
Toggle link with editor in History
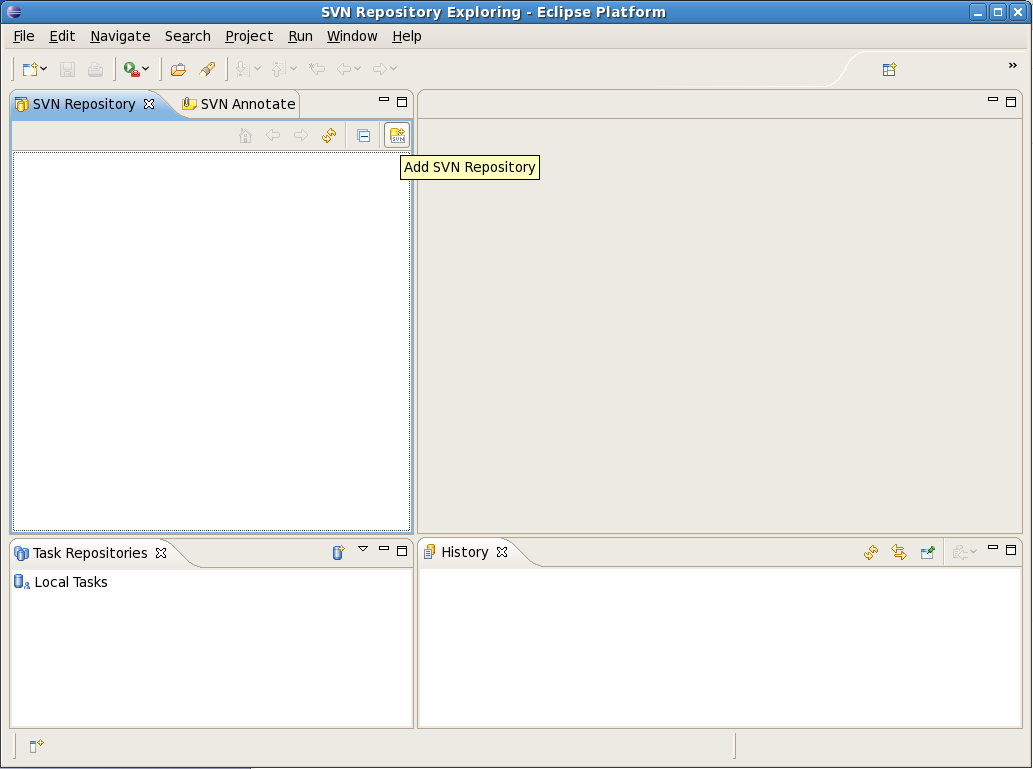click(x=899, y=552)
